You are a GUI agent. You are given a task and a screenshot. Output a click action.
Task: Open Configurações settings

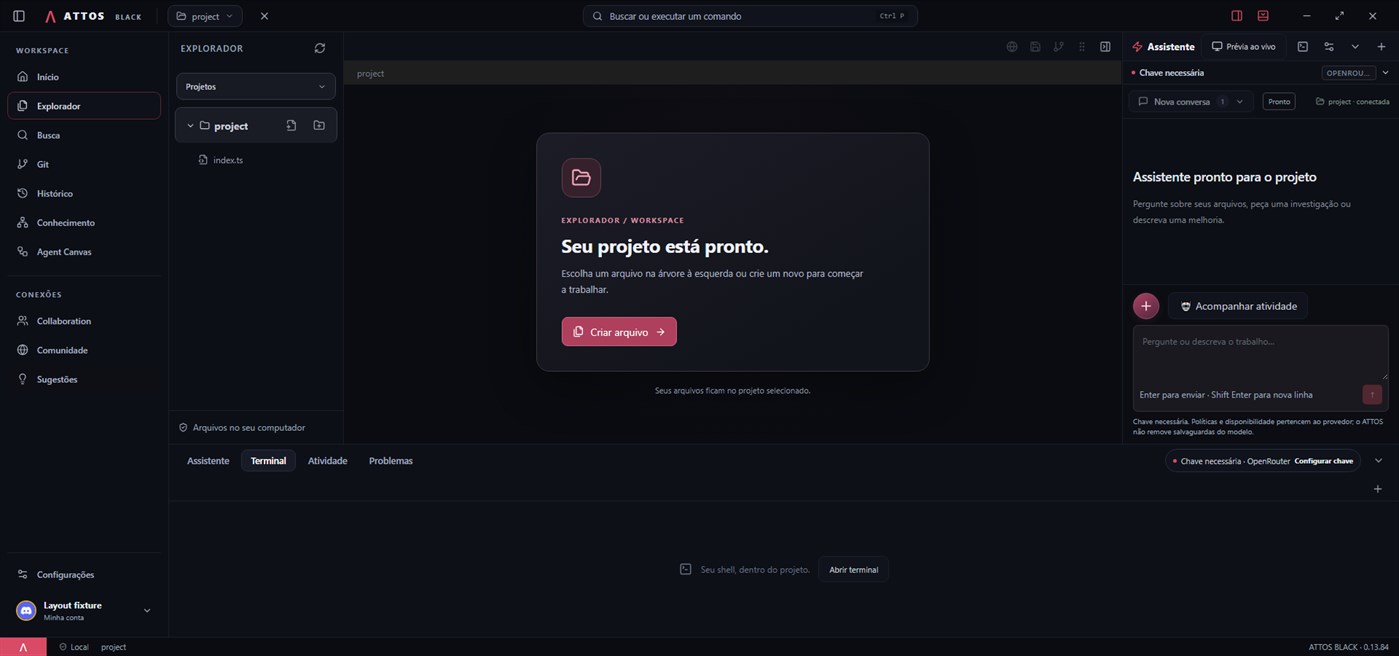click(x=84, y=574)
